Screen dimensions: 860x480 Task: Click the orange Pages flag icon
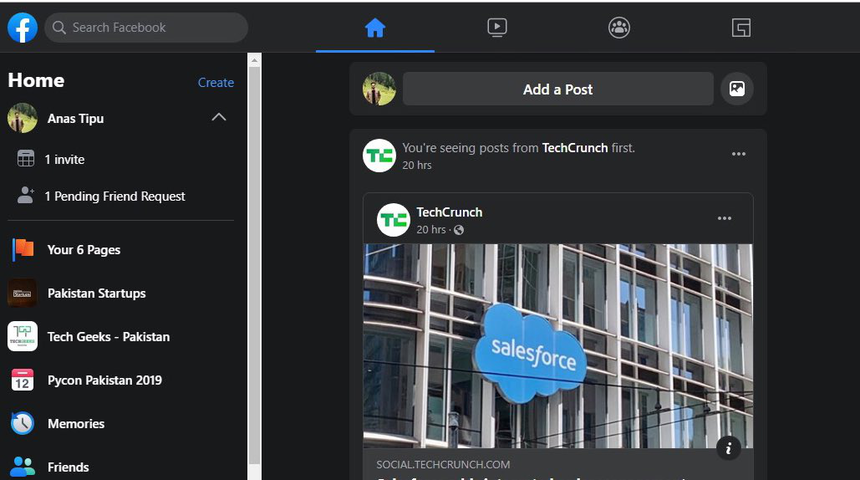coord(23,250)
